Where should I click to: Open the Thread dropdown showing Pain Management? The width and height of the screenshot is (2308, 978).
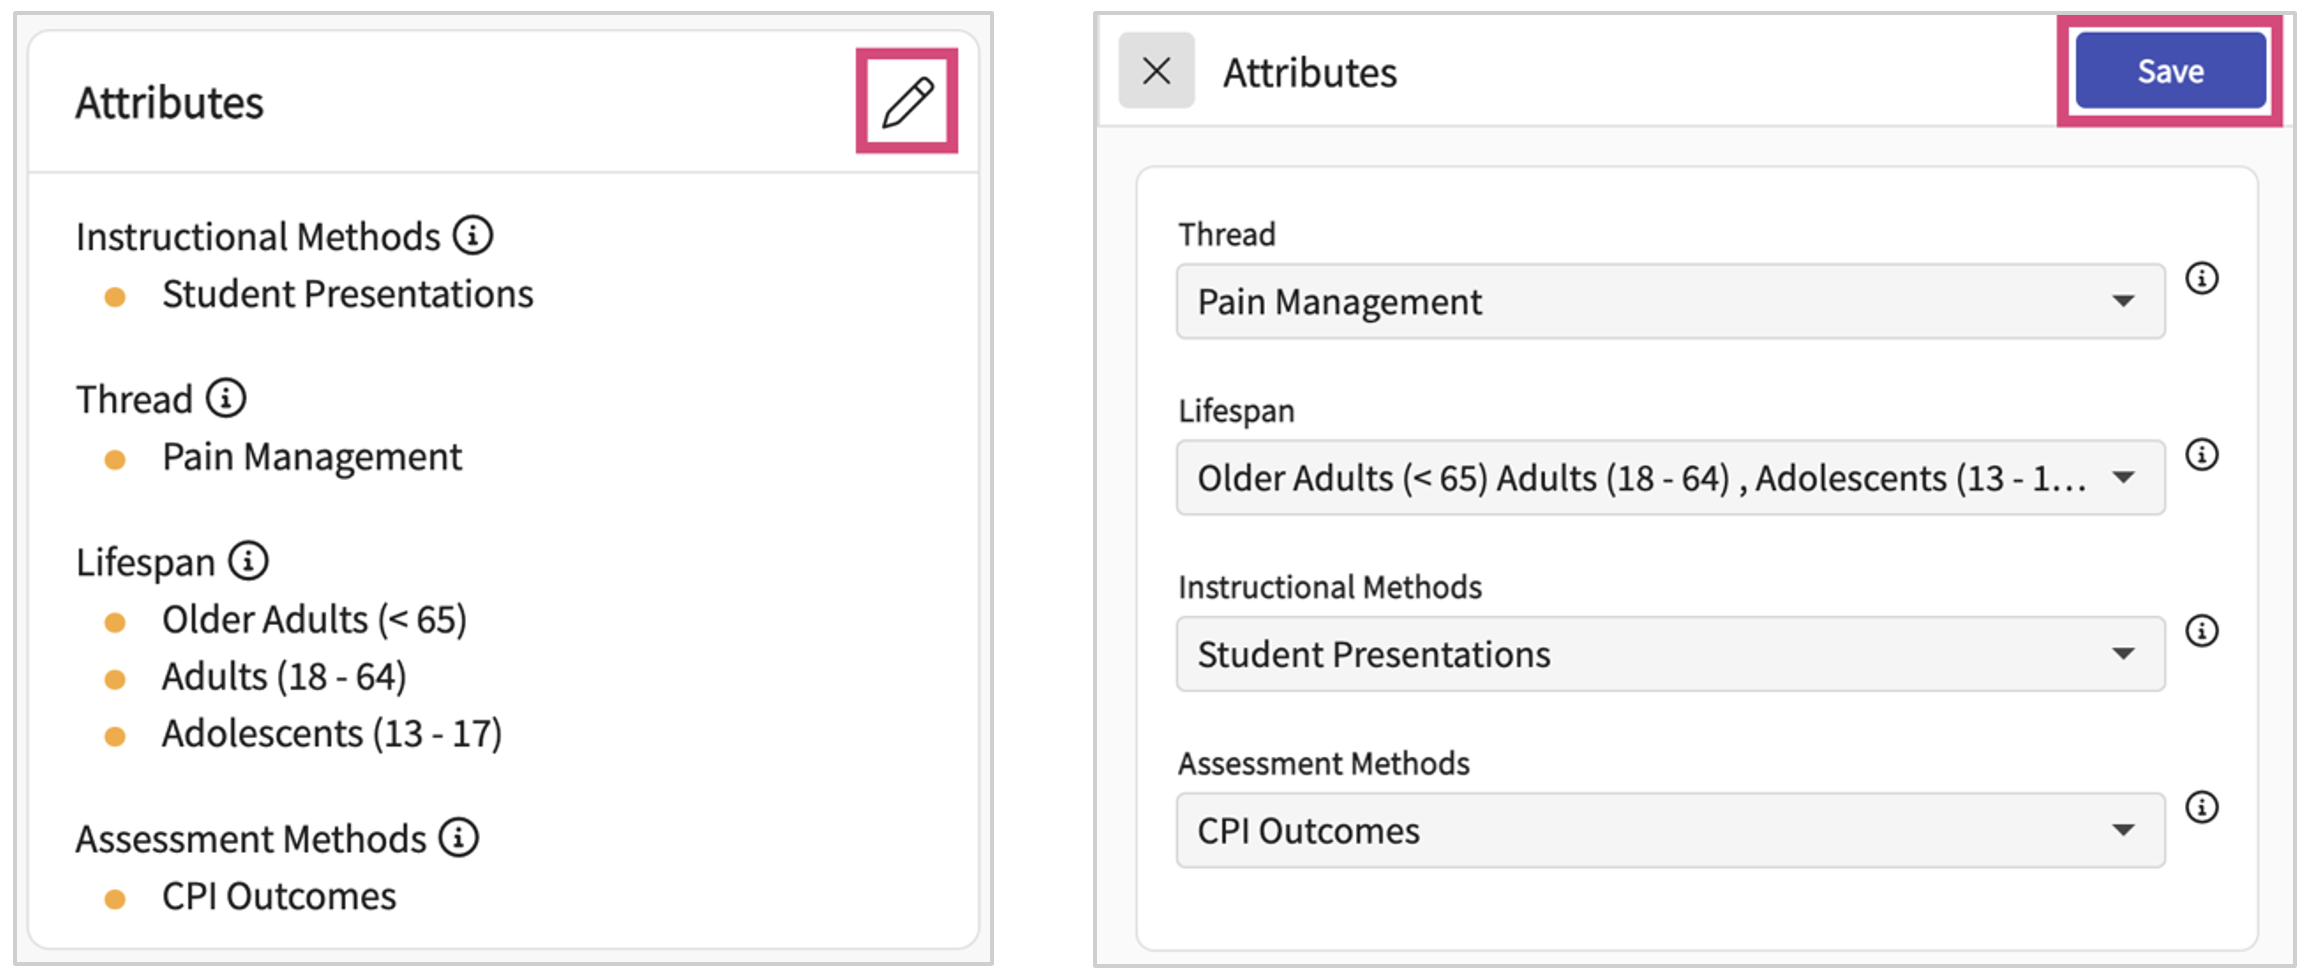tap(1670, 302)
